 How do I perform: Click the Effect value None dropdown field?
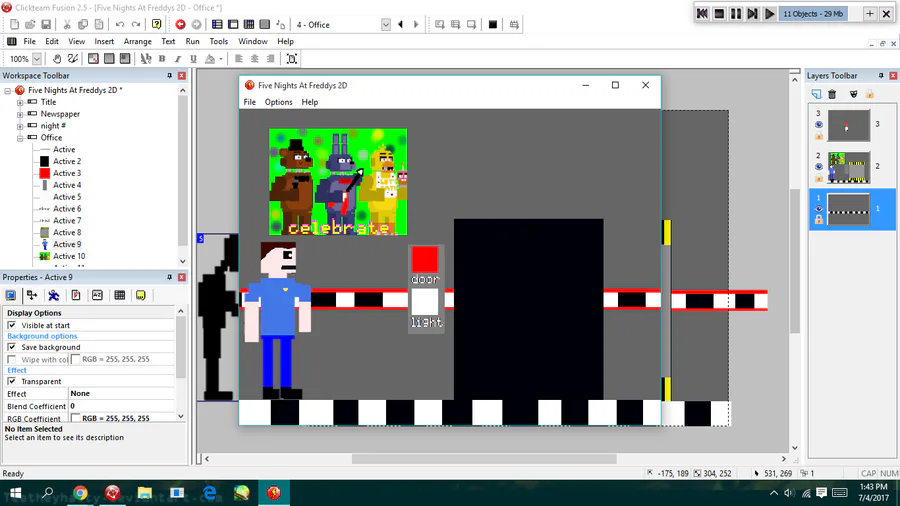[x=121, y=394]
